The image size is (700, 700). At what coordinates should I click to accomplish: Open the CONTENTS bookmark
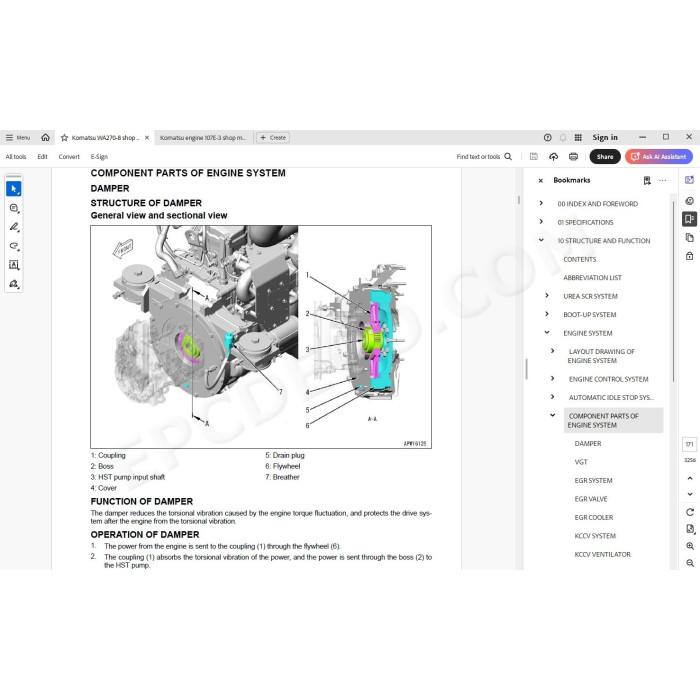(x=579, y=259)
